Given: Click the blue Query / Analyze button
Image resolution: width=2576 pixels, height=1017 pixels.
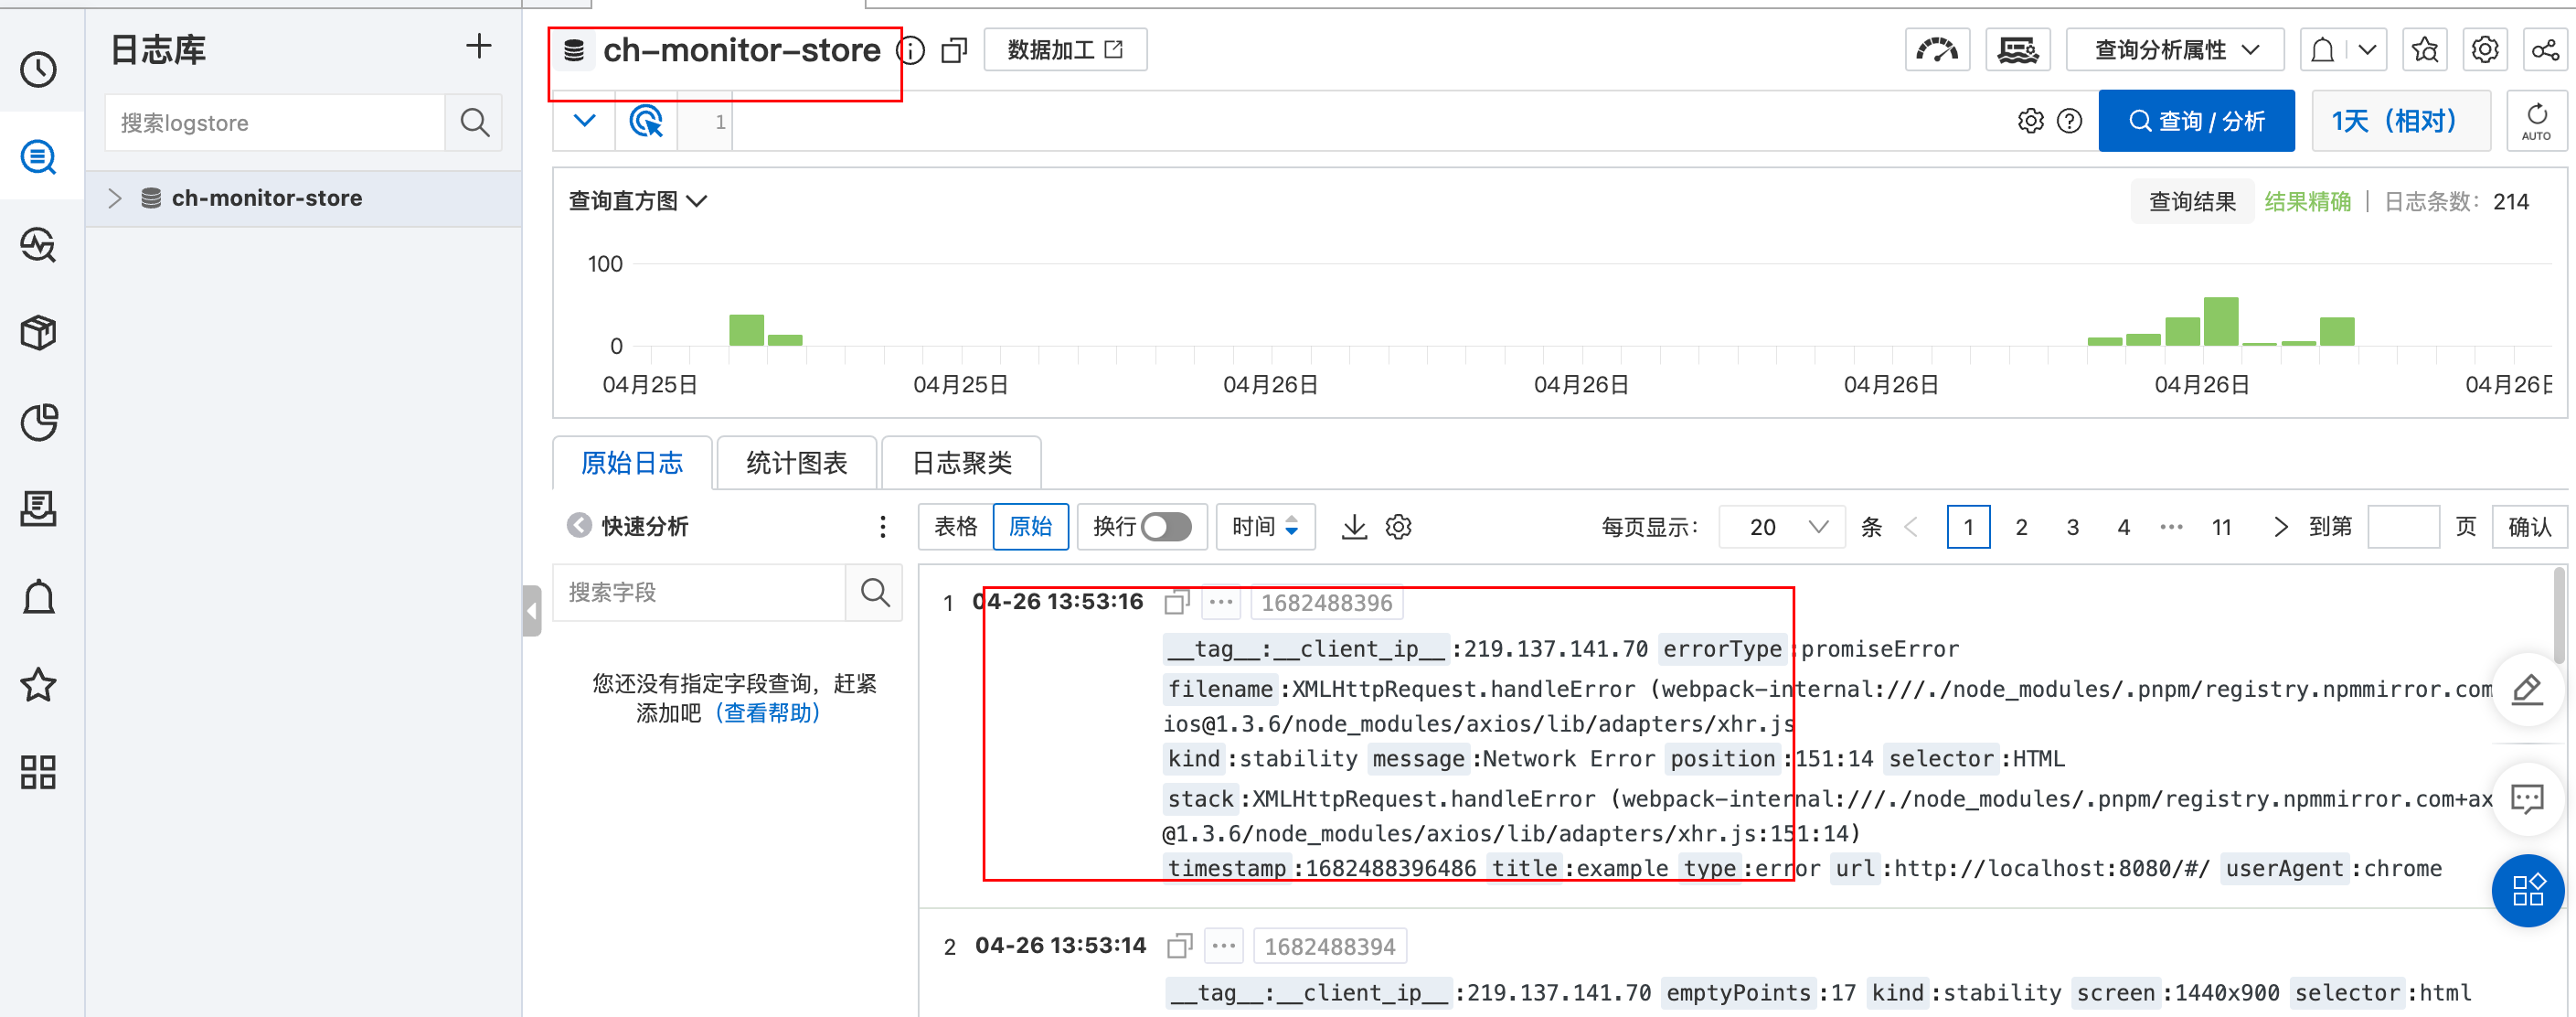Looking at the screenshot, I should (2196, 121).
